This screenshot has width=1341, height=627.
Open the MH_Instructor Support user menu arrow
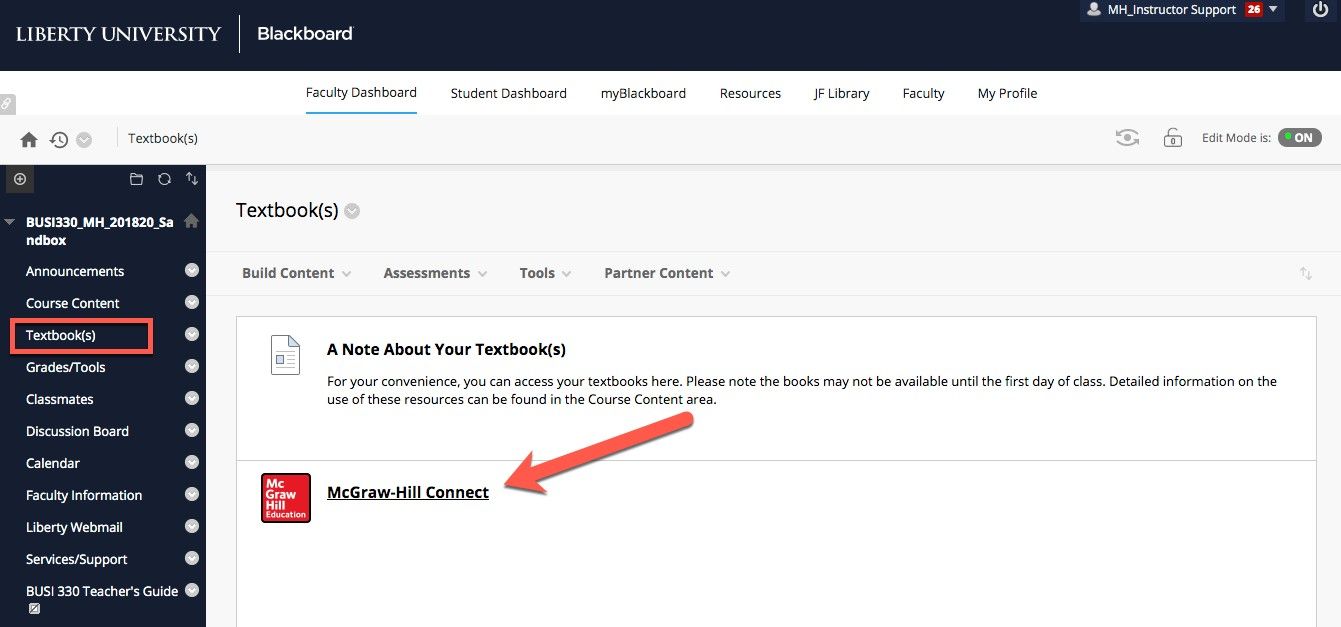[1273, 9]
